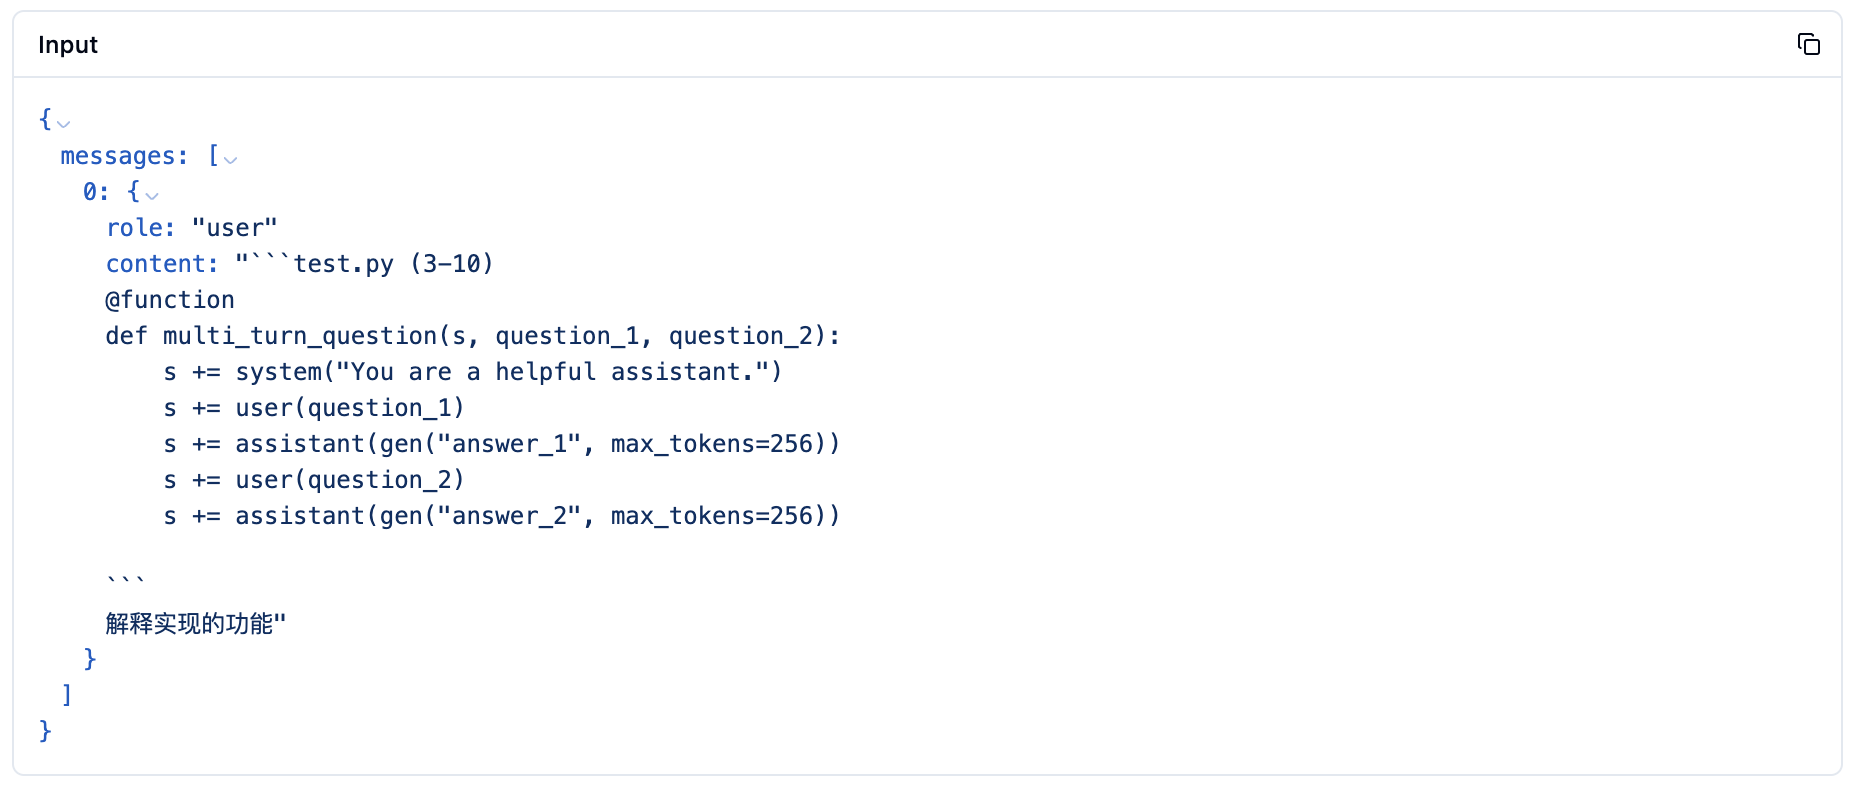Collapse message 0 object chevron

click(x=152, y=196)
